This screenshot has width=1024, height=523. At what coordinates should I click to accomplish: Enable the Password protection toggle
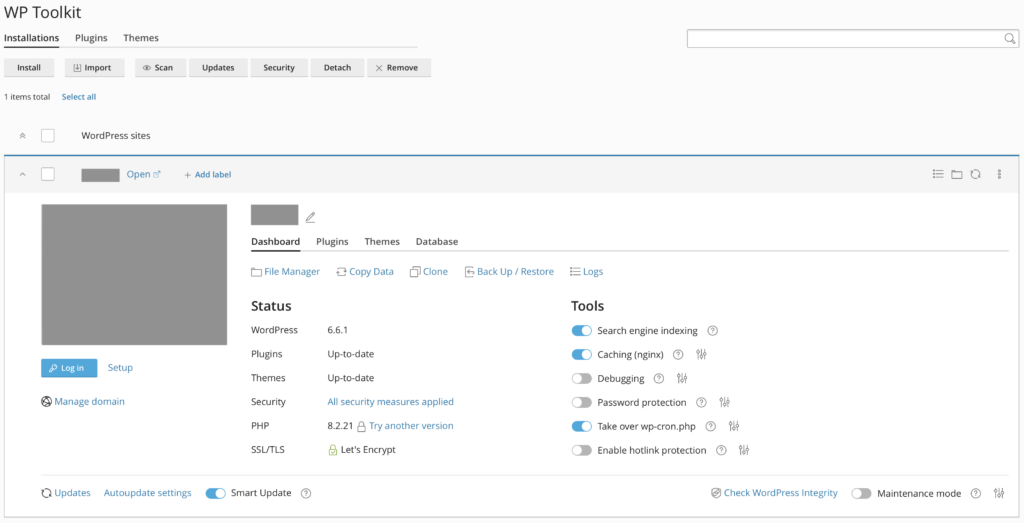(x=582, y=402)
